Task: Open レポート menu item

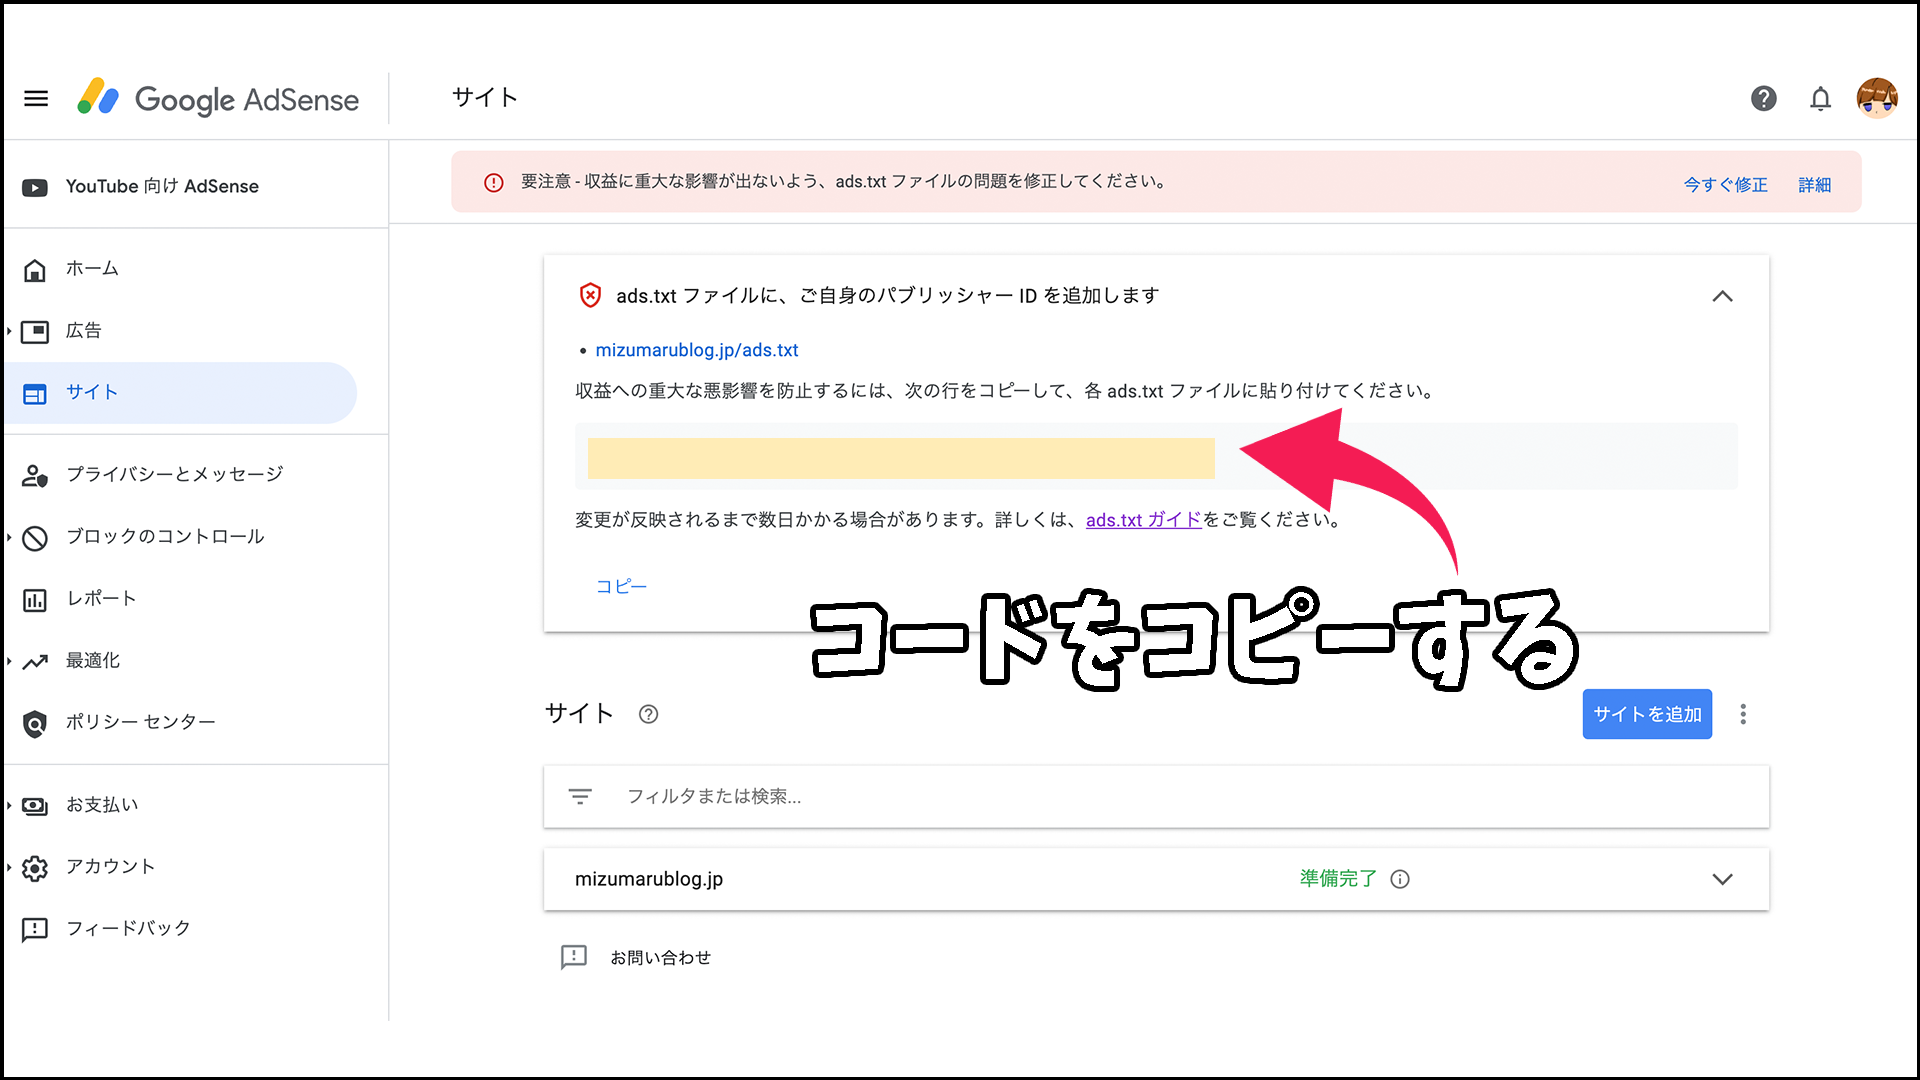Action: pyautogui.click(x=101, y=599)
